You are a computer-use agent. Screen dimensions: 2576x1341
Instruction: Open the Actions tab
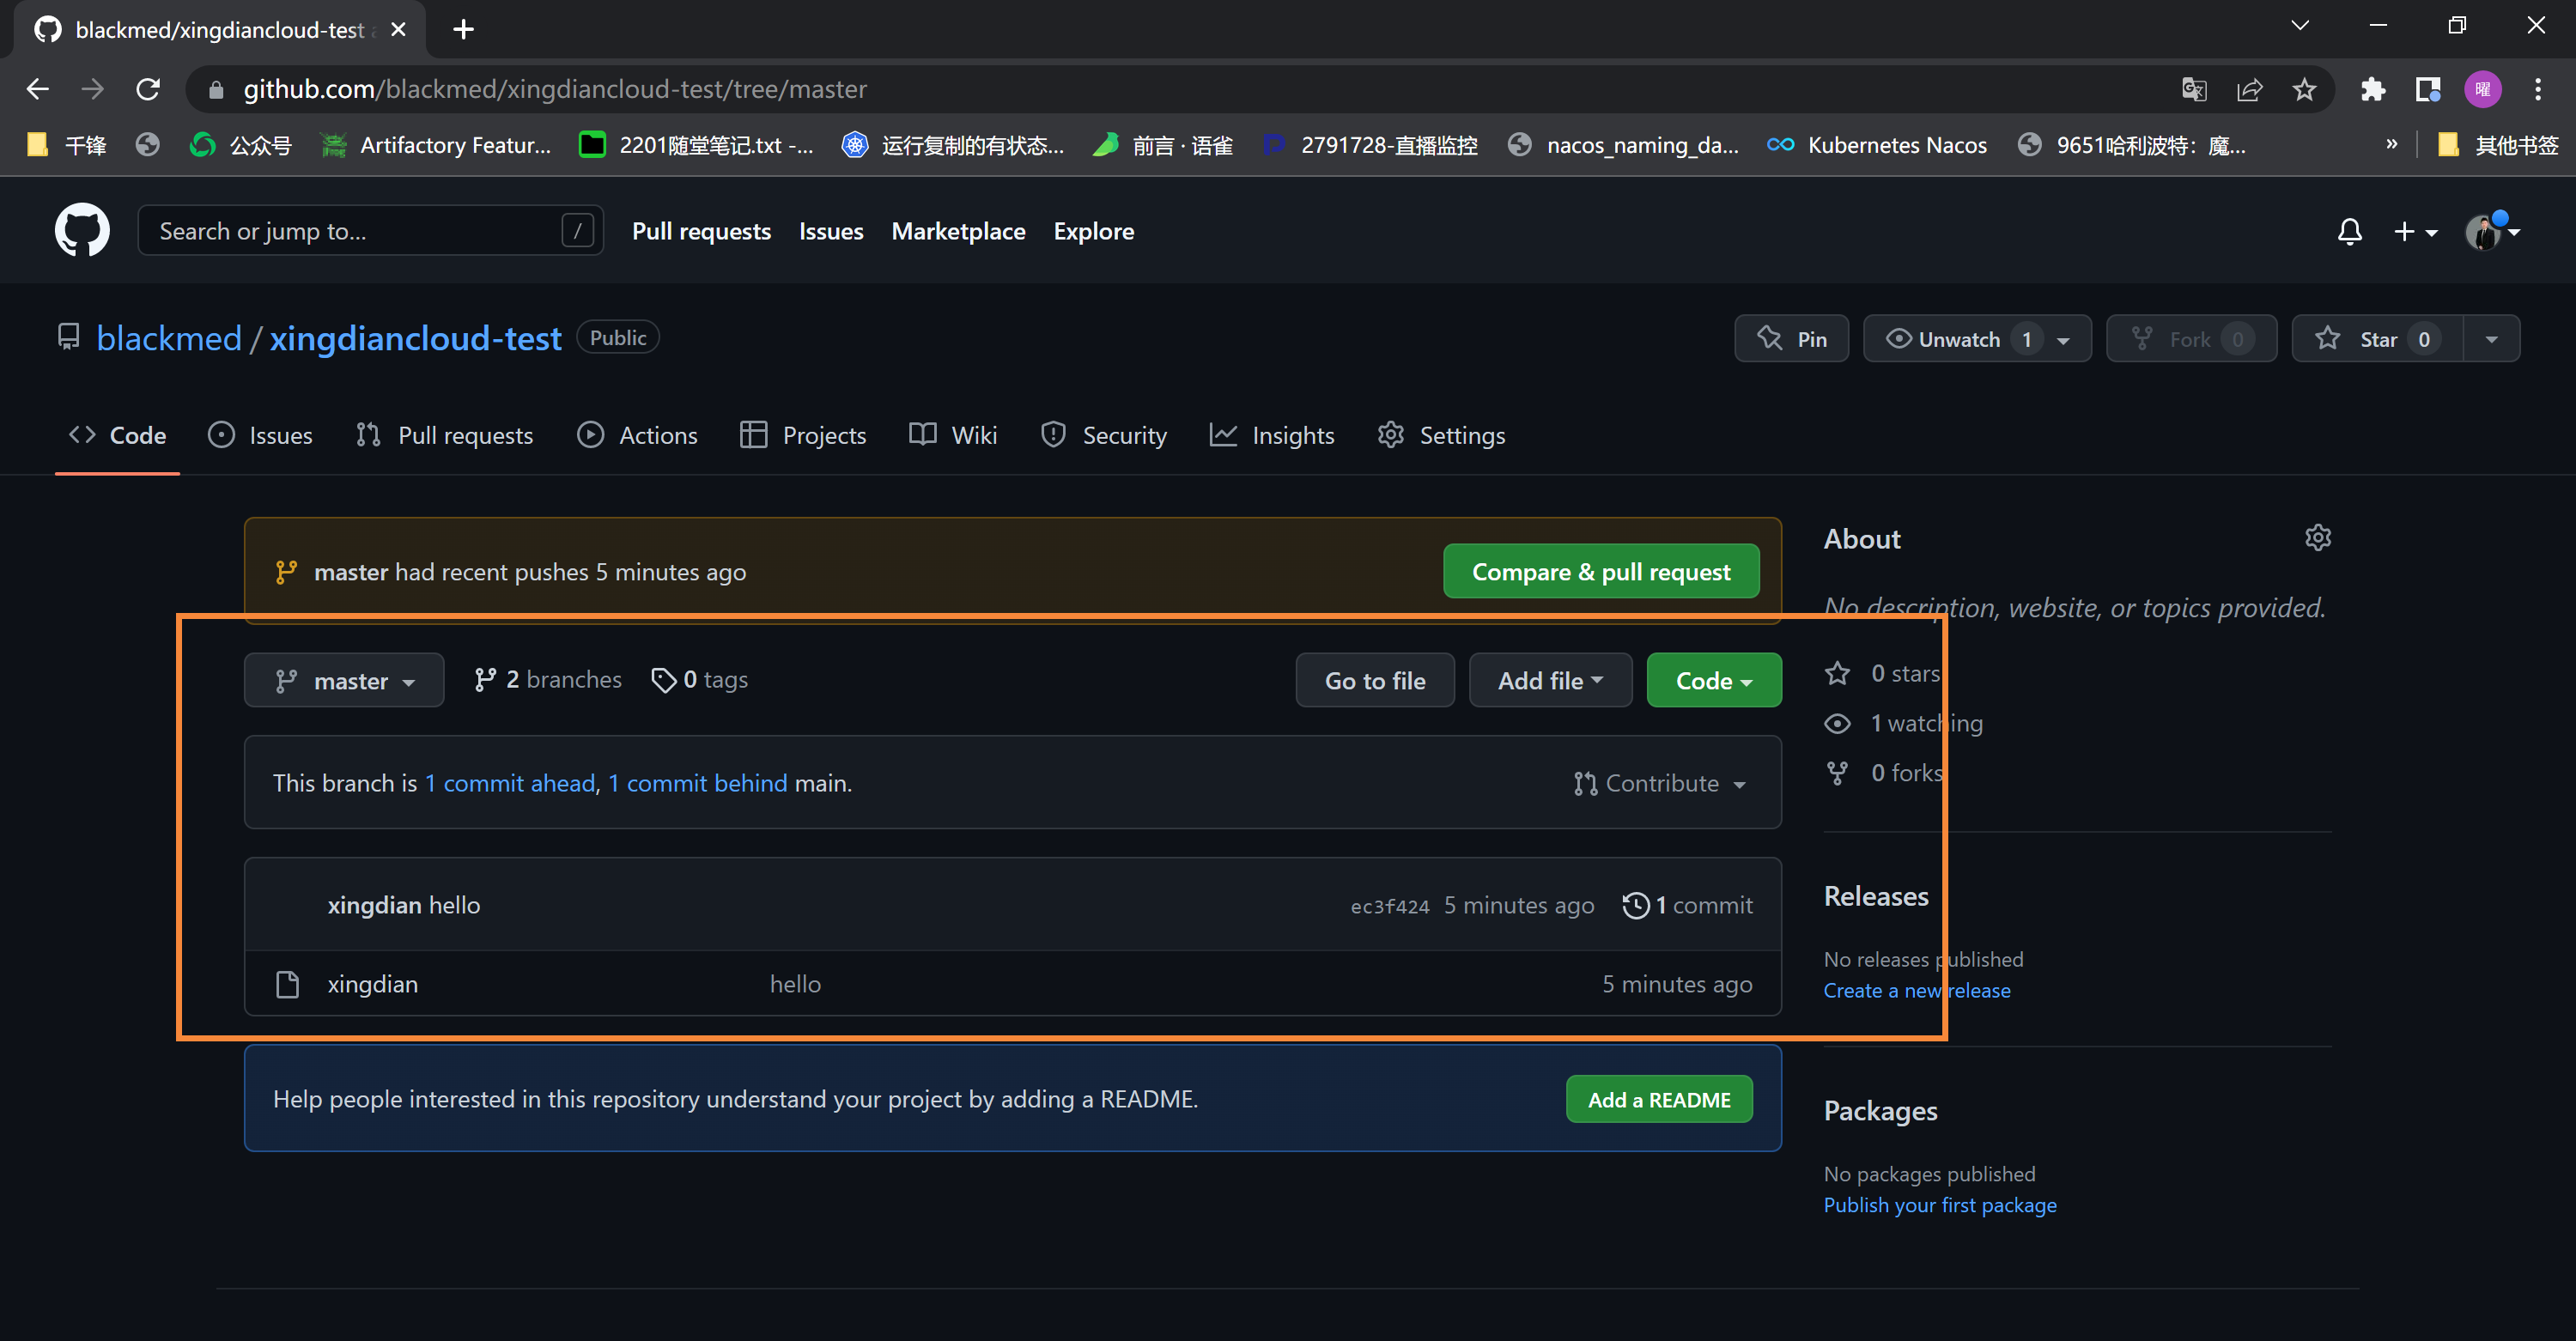(x=637, y=435)
